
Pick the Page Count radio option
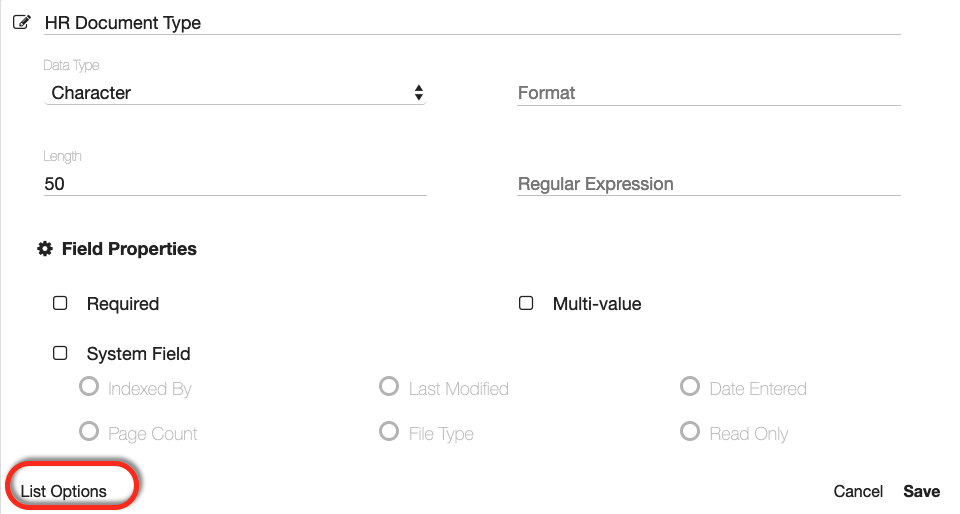point(89,432)
